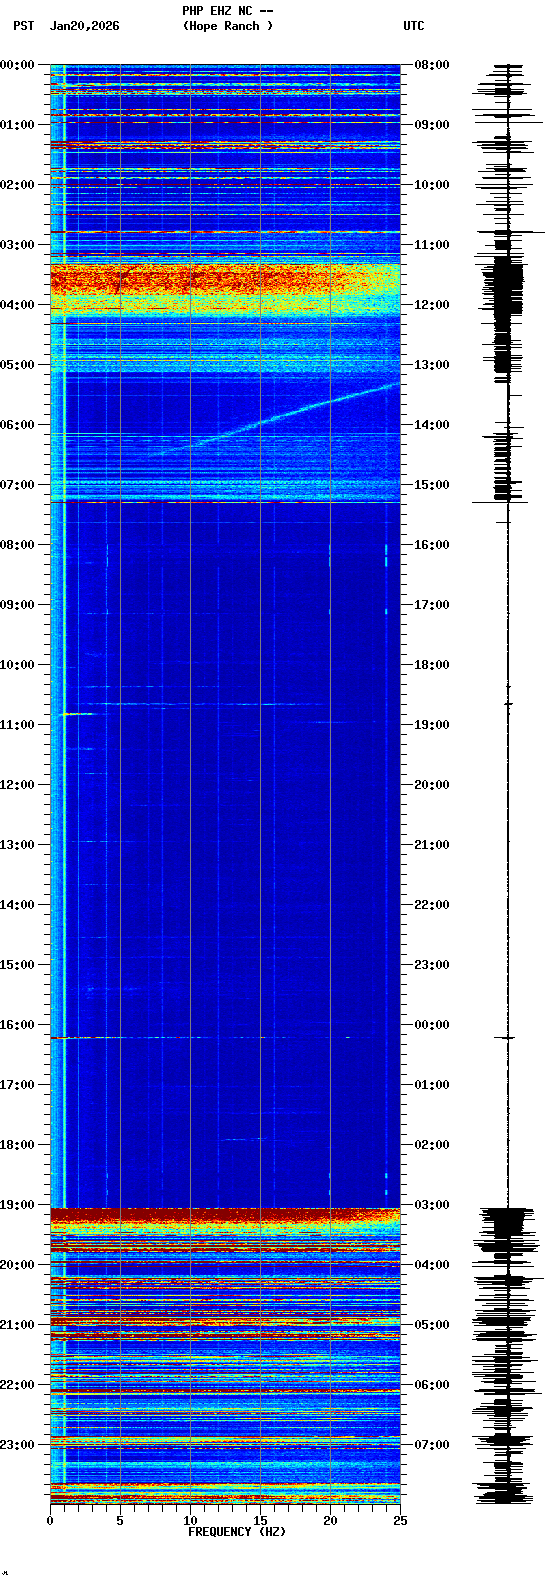Click the 06:00 PST time label

click(17, 425)
